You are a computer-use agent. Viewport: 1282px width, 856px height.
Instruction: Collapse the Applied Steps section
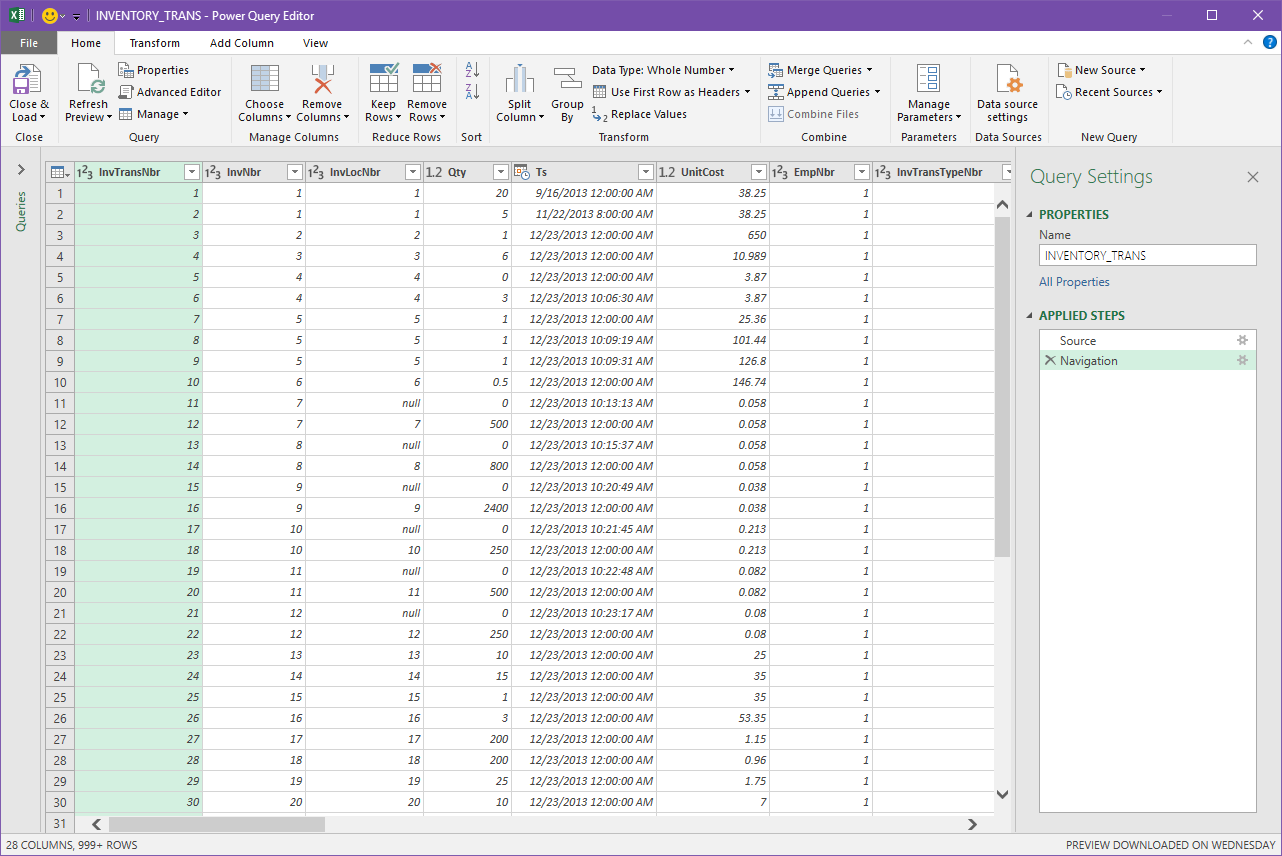coord(1031,316)
